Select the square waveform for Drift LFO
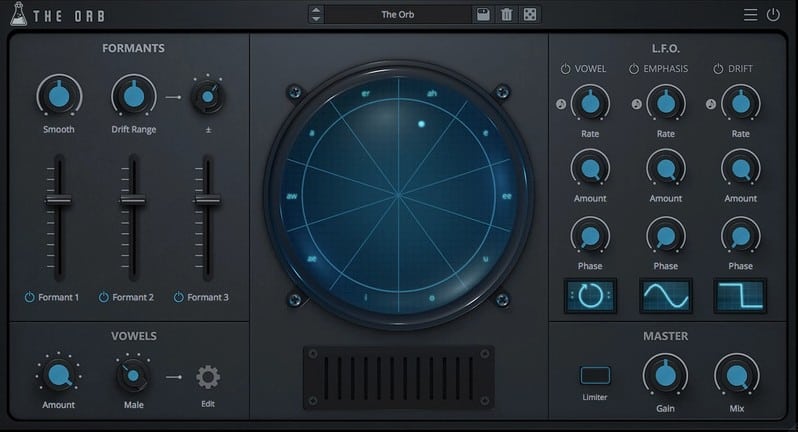 (740, 296)
